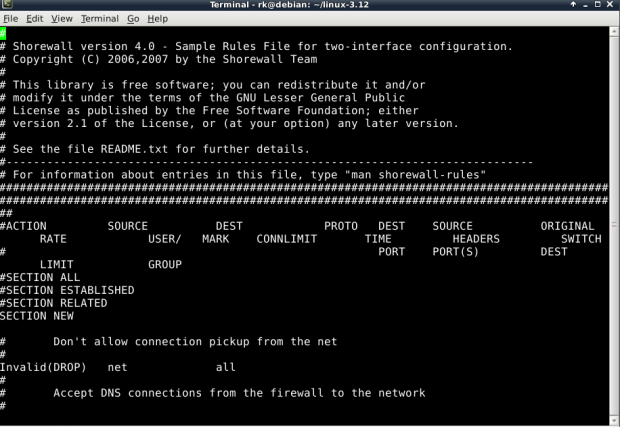Open the Terminal menu
The image size is (620, 427).
(x=100, y=19)
